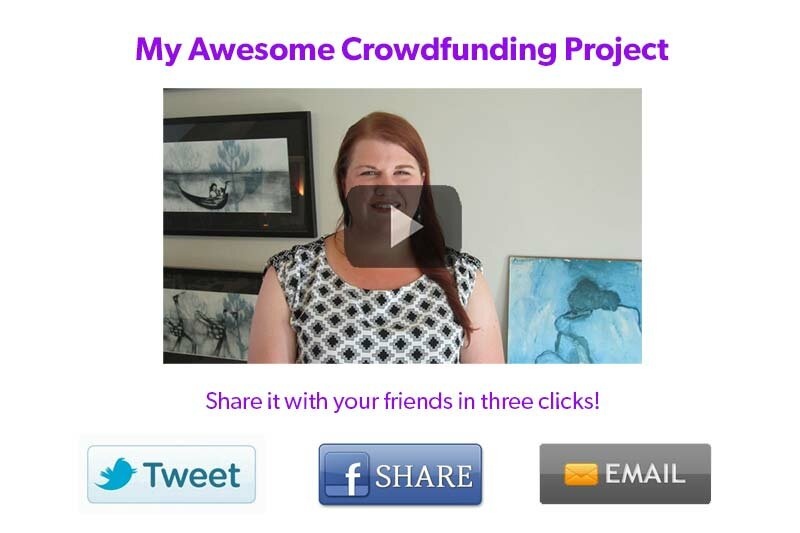Click the lower framed artwork in the video
Image resolution: width=800 pixels, height=533 pixels.
(x=212, y=316)
